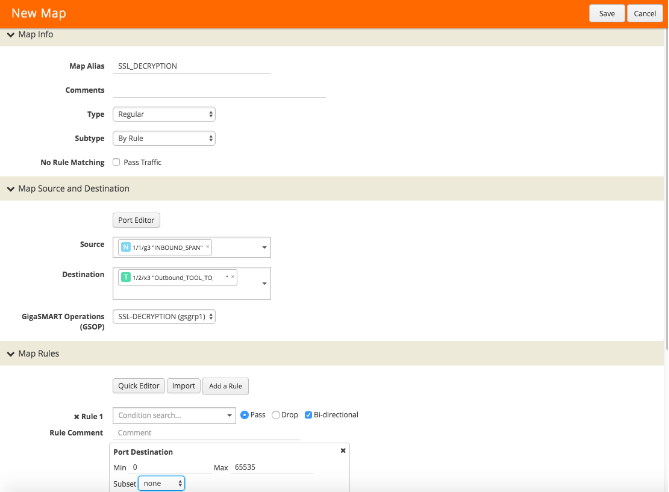Image resolution: width=669 pixels, height=492 pixels.
Task: Open the Subset dropdown set to none
Action: 162,483
